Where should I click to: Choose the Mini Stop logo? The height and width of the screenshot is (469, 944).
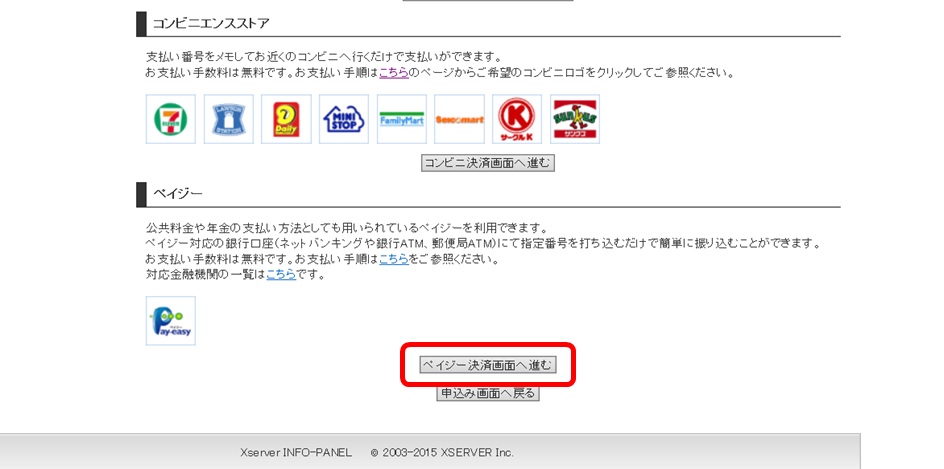pos(344,120)
